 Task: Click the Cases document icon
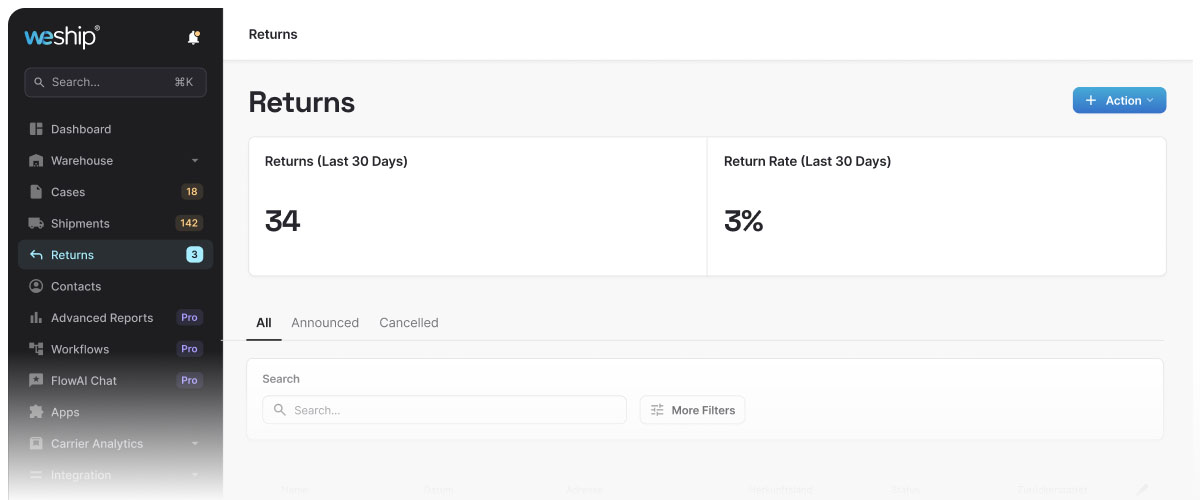[37, 192]
